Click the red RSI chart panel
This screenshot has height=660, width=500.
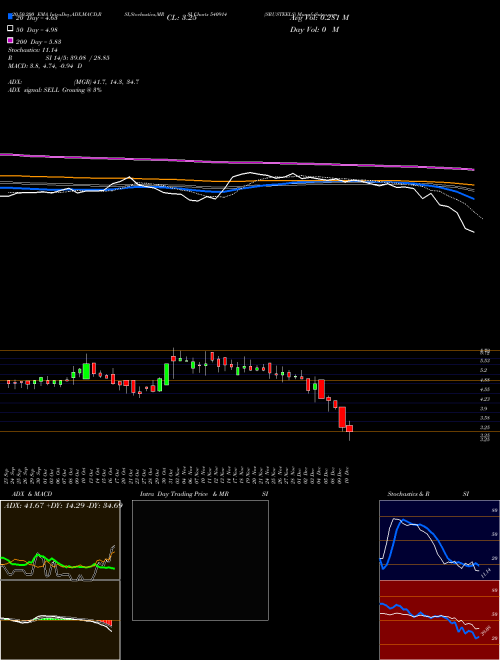pyautogui.click(x=439, y=620)
